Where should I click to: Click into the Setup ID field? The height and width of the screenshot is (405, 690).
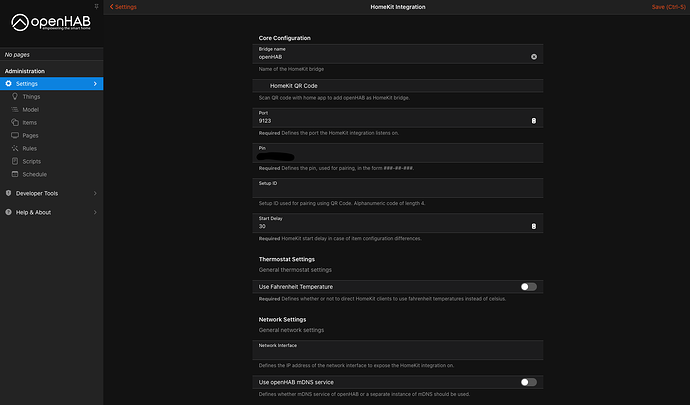pos(397,188)
